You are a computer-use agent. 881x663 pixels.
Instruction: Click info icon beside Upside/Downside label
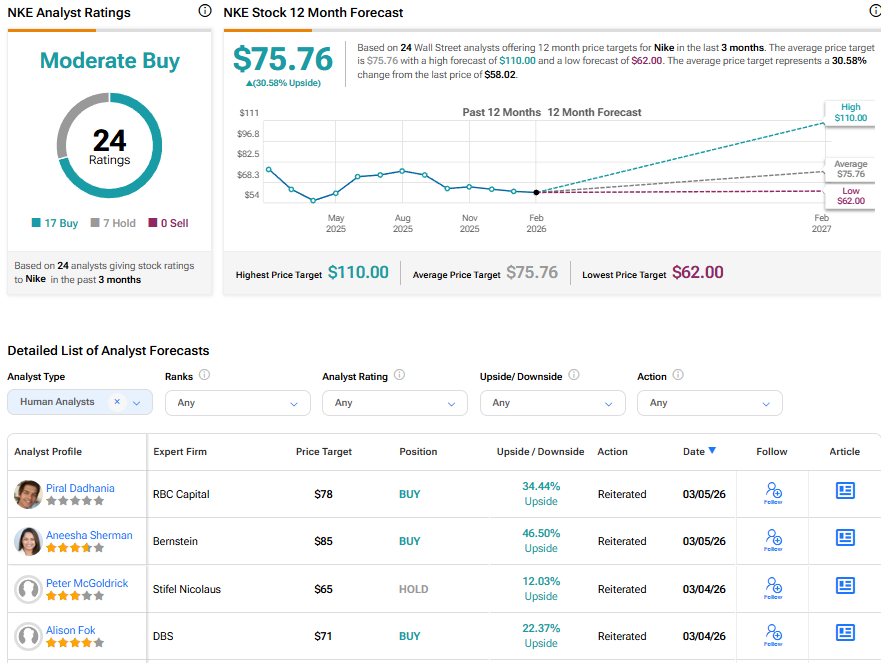click(x=574, y=375)
